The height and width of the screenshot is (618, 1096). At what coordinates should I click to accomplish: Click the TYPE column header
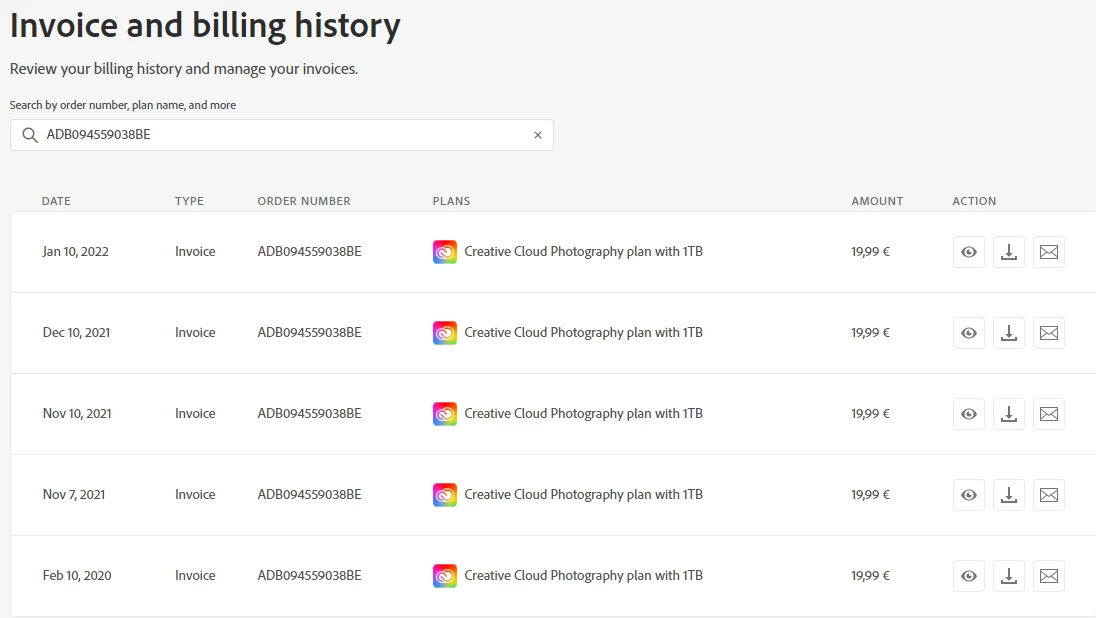pyautogui.click(x=189, y=201)
